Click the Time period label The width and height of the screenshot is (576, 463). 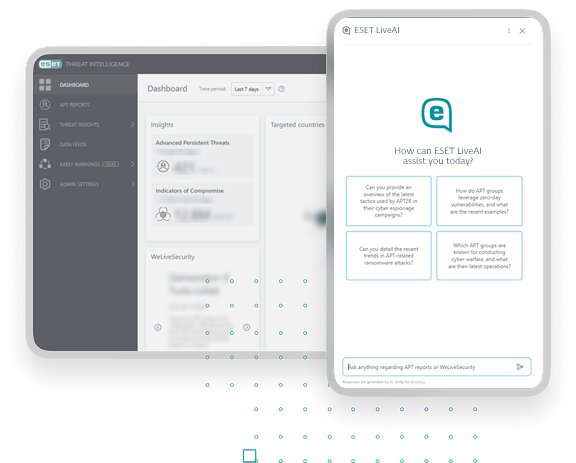212,89
